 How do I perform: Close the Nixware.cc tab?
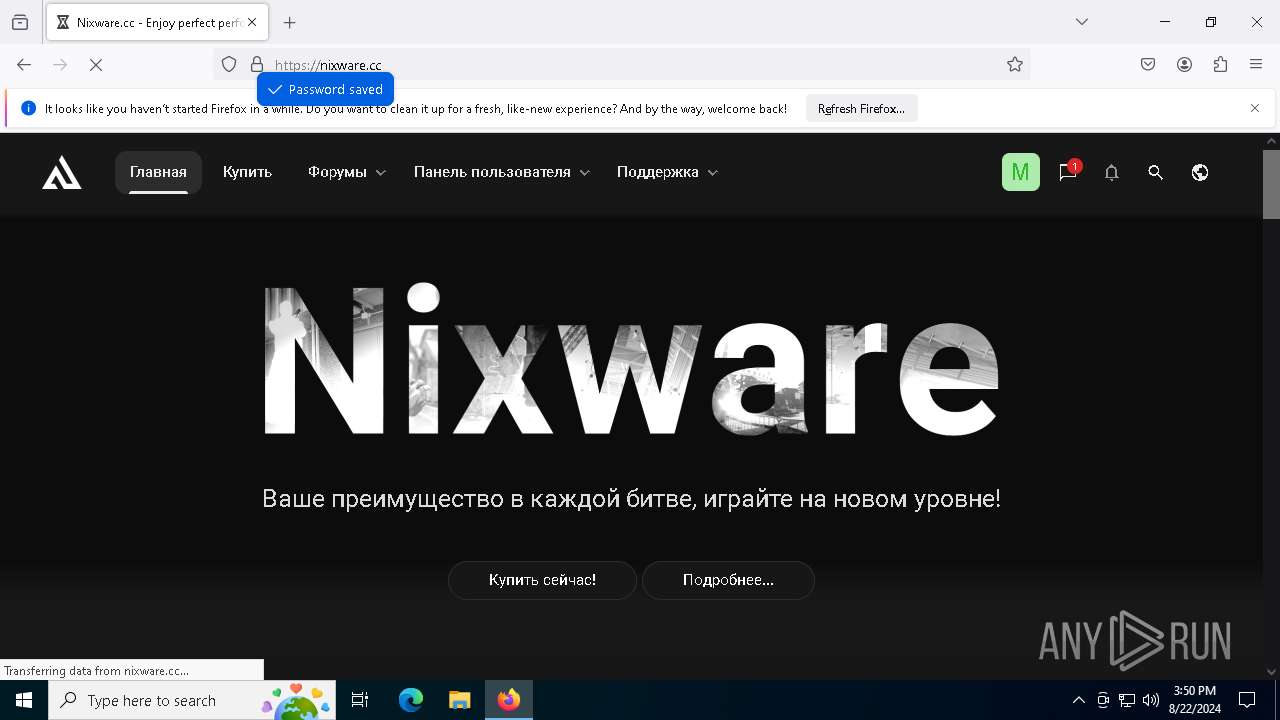[252, 22]
